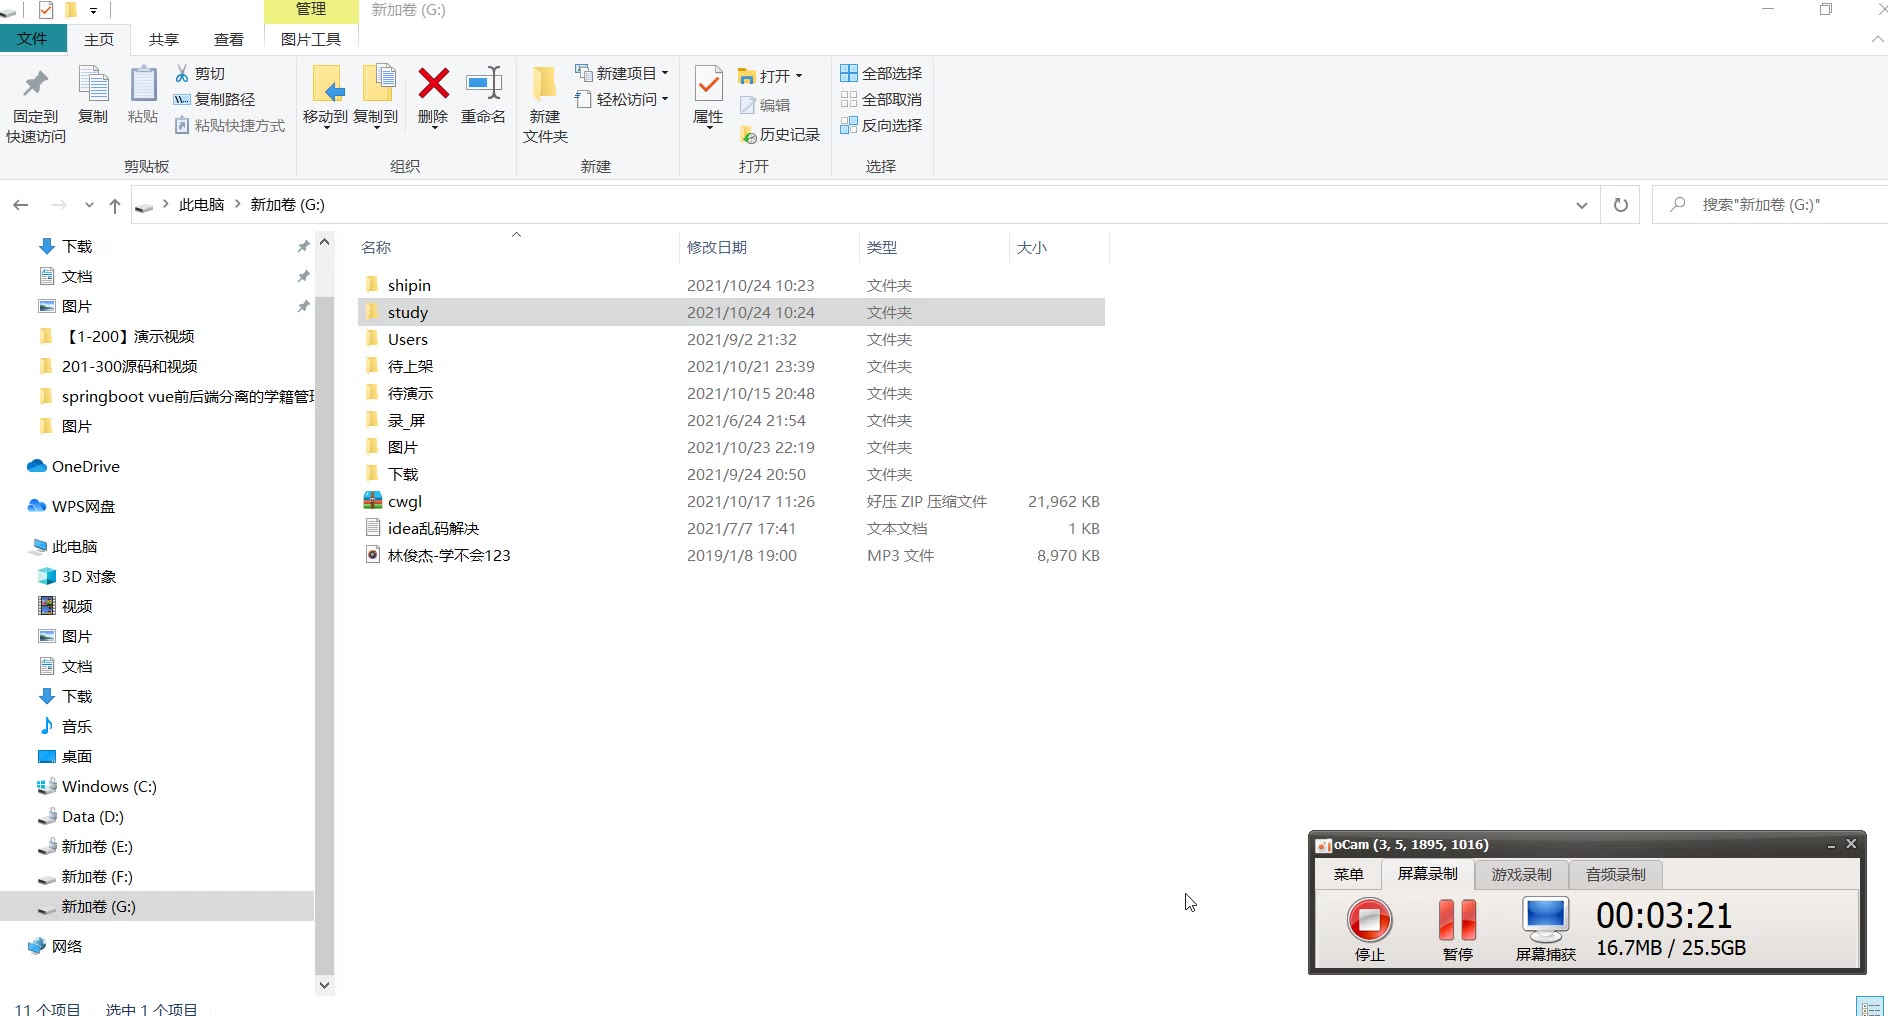The image size is (1888, 1016).
Task: Go back to previous folder
Action: (21, 205)
